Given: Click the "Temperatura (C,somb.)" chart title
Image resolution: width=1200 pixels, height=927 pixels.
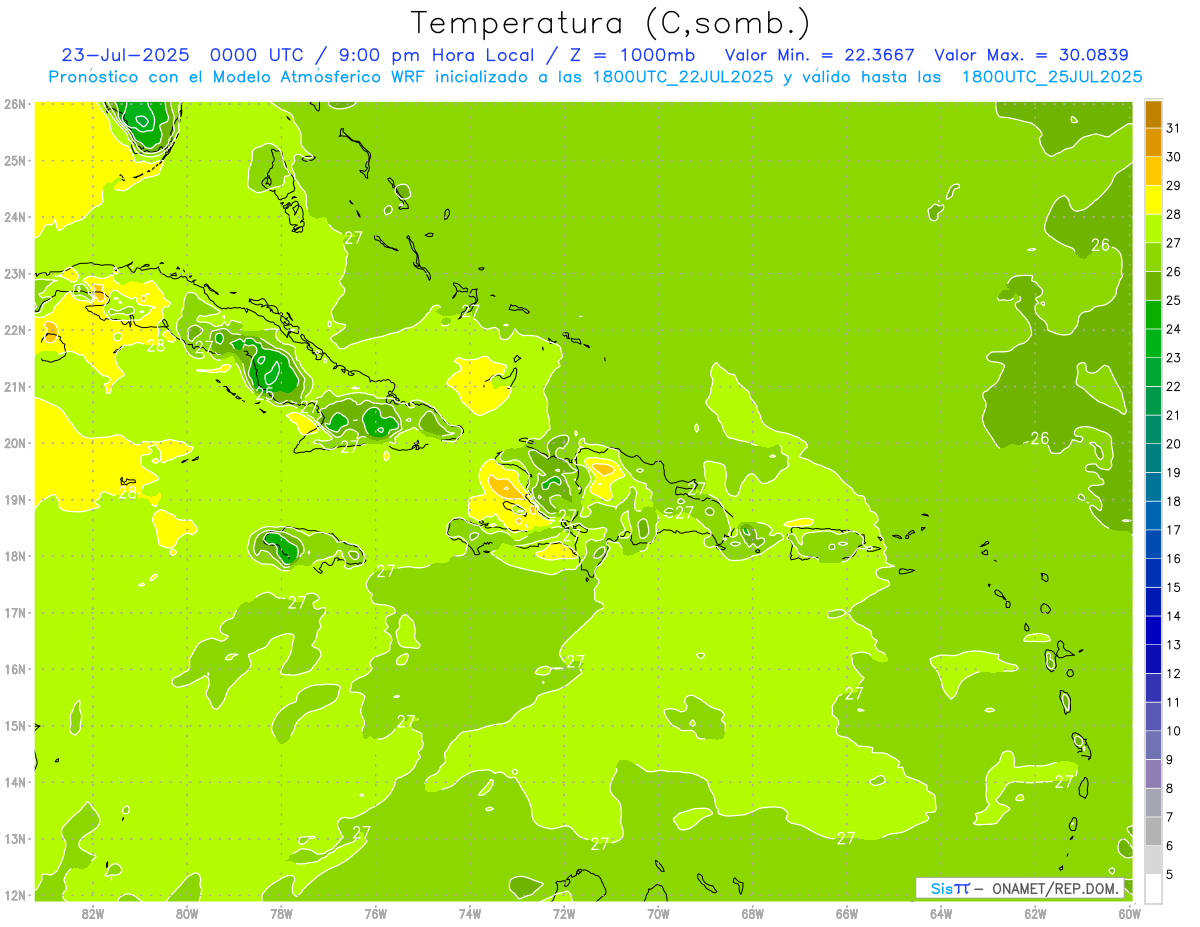Looking at the screenshot, I should coord(611,23).
